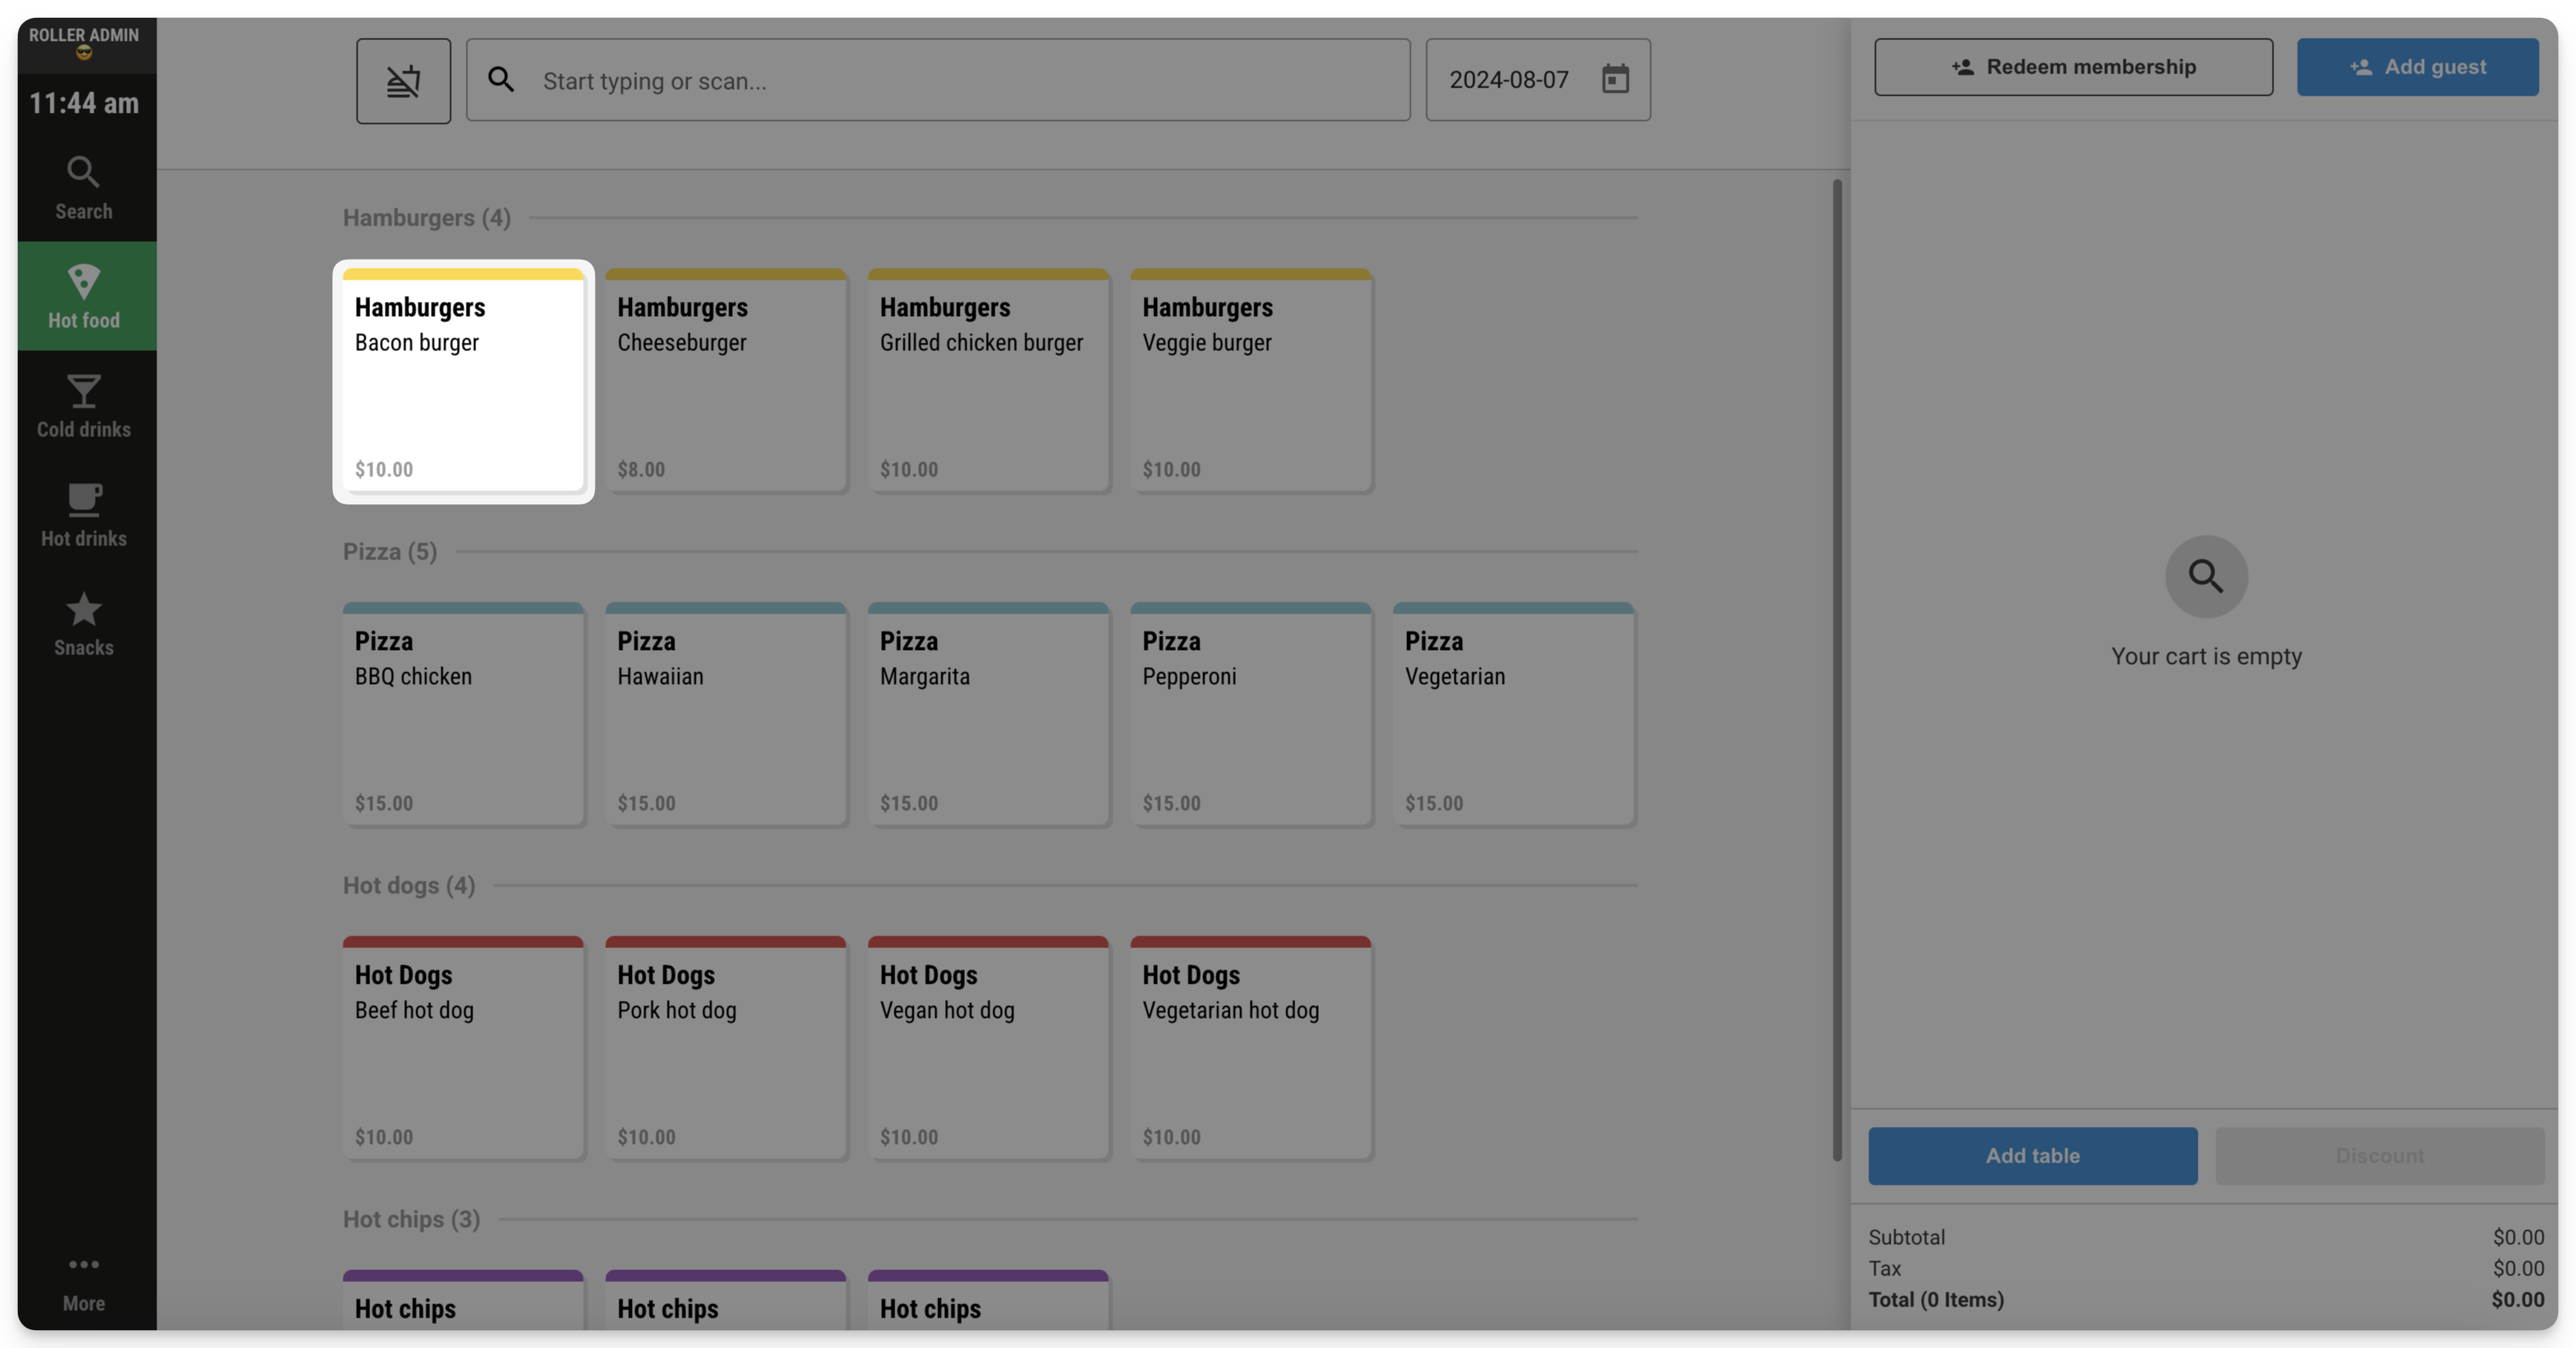Screen dimensions: 2576x1348
Task: Click the Hot chips (3) section heading
Action: [x=411, y=1219]
